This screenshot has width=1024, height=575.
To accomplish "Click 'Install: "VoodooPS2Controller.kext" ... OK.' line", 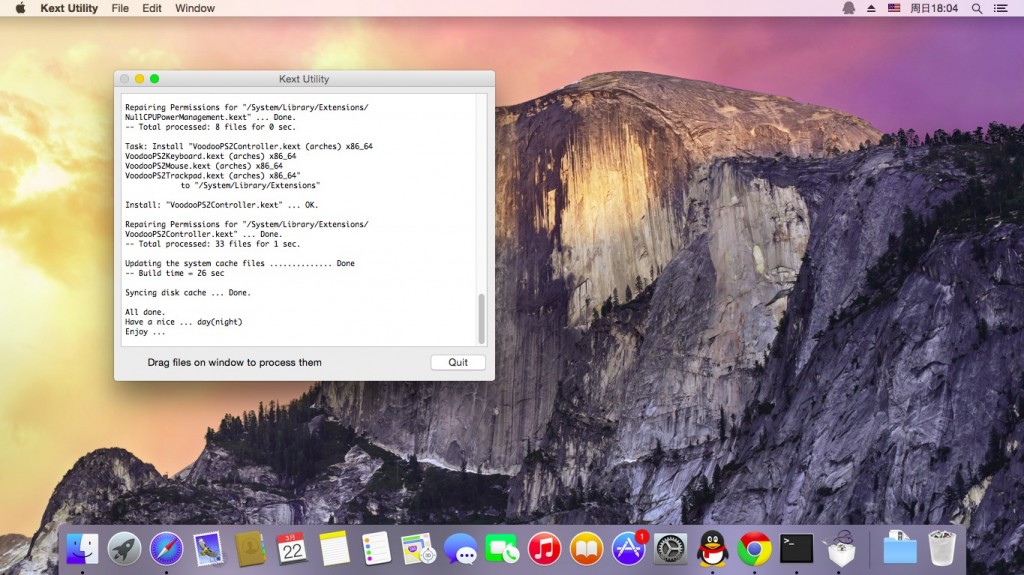I will tap(221, 205).
